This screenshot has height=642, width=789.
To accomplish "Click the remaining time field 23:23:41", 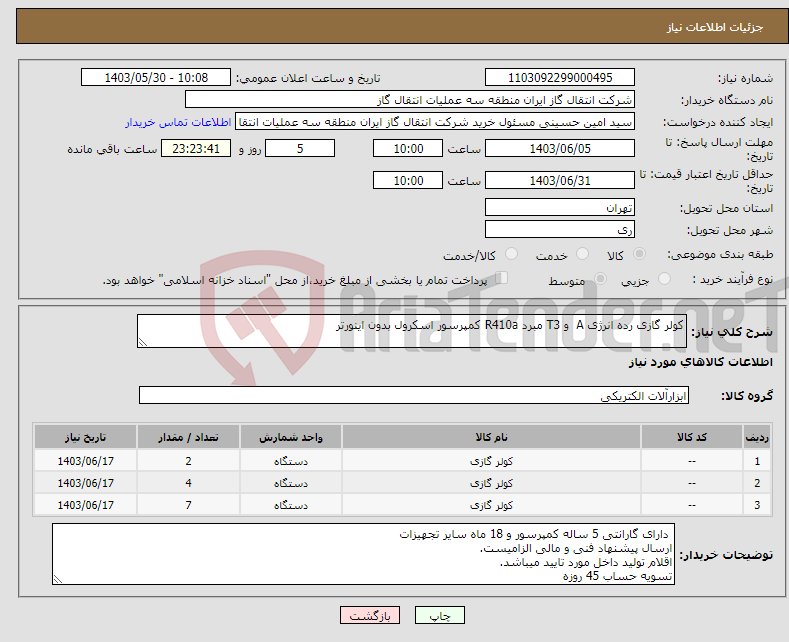I will click(x=196, y=148).
